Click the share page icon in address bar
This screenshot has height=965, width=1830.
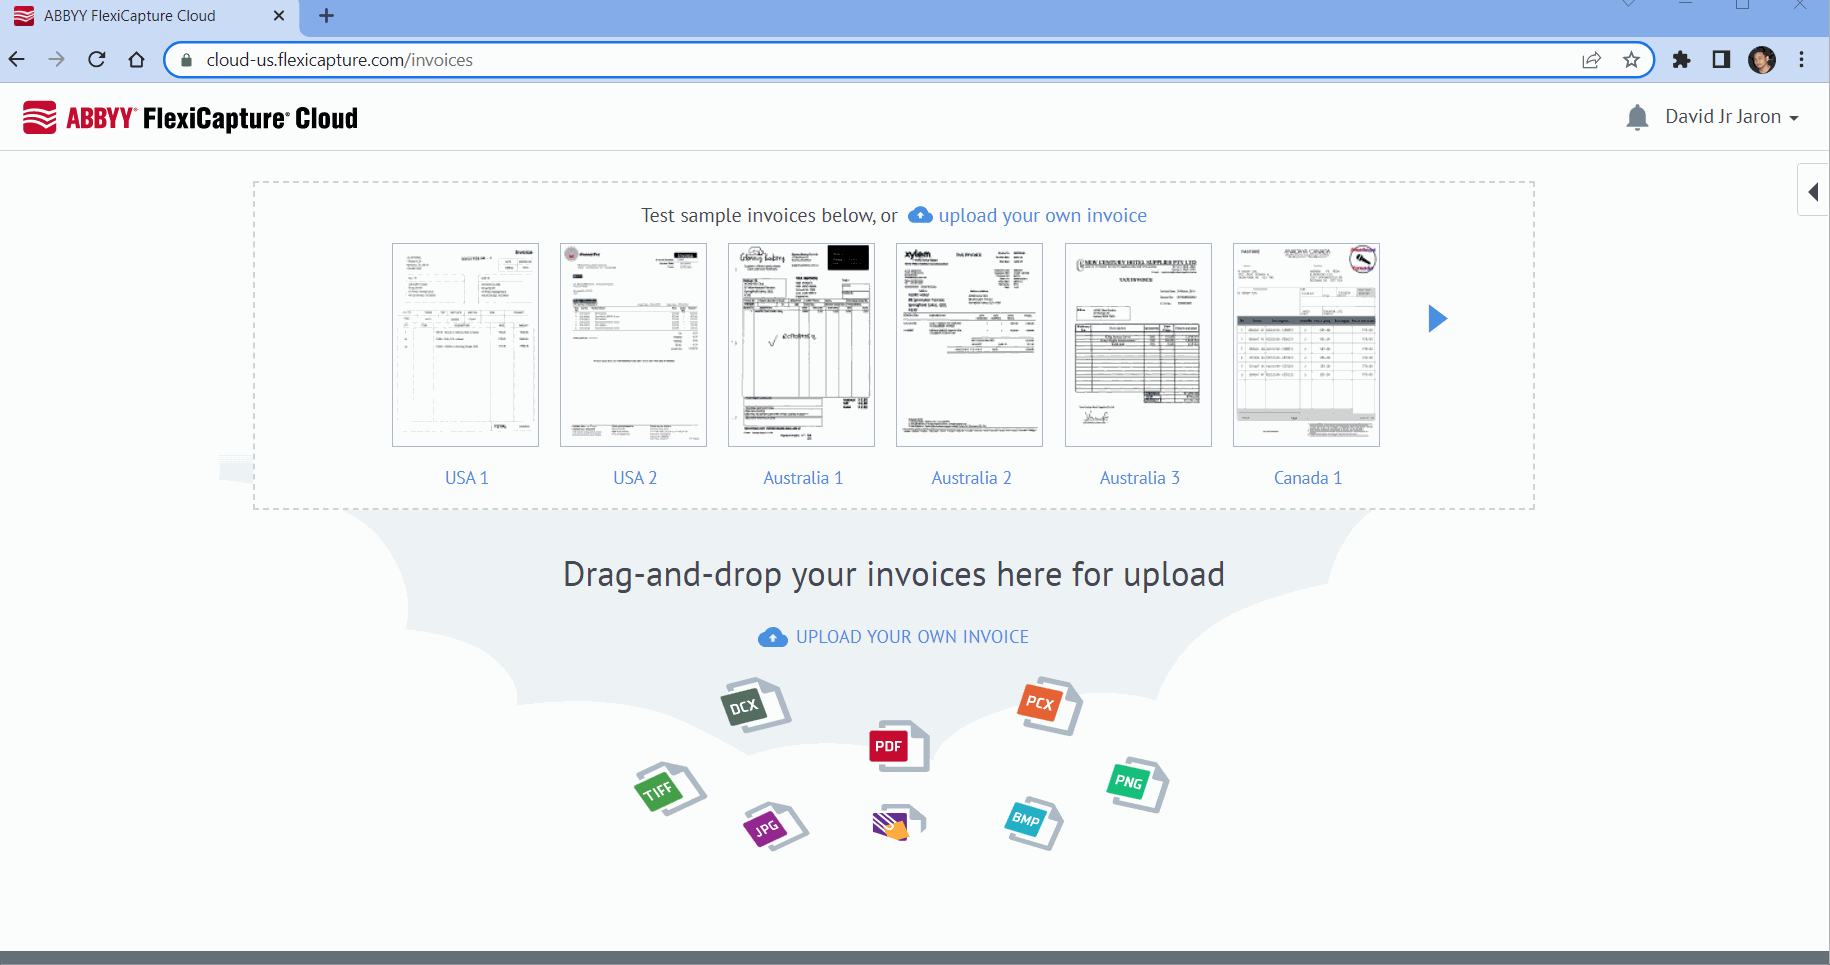(x=1592, y=60)
